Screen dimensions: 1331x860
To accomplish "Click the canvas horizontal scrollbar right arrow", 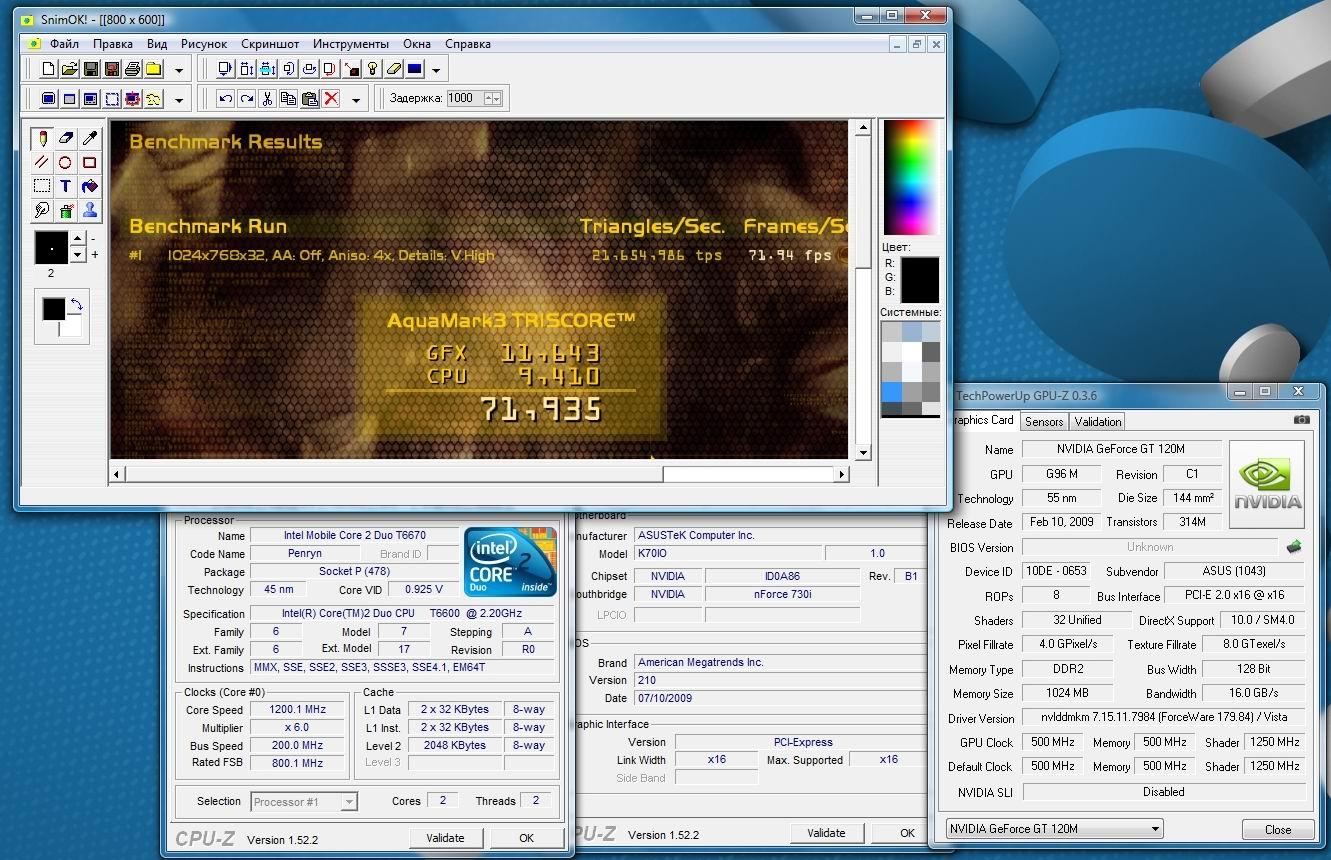I will tap(841, 474).
